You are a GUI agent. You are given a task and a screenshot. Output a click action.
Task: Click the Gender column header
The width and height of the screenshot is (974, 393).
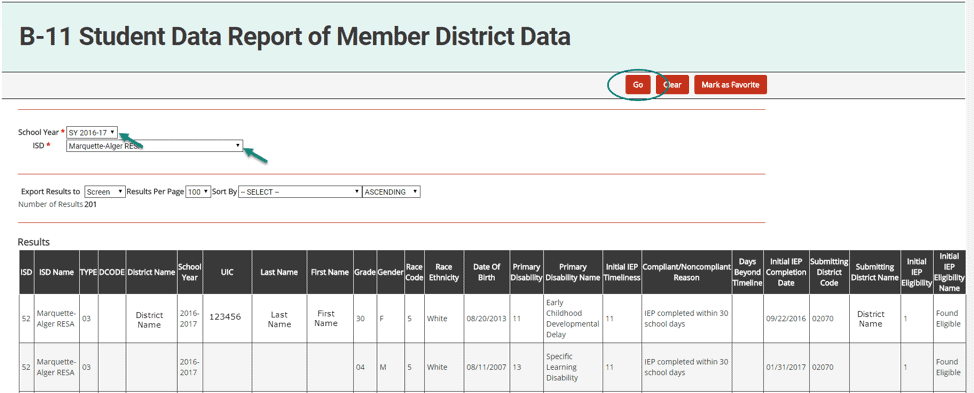coord(391,272)
